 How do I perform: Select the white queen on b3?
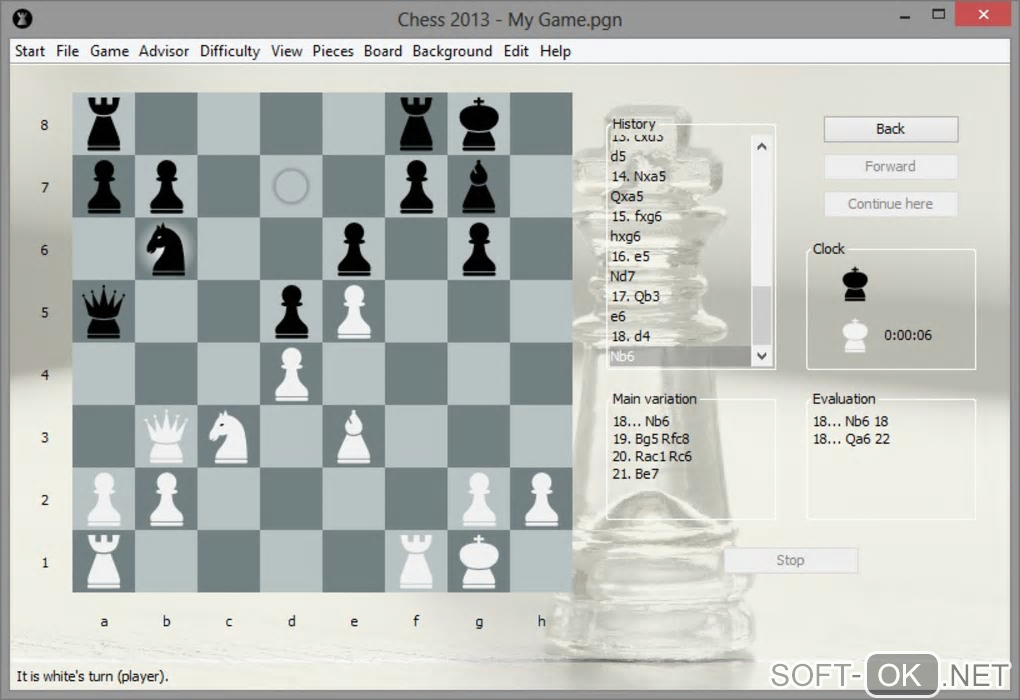(x=167, y=437)
